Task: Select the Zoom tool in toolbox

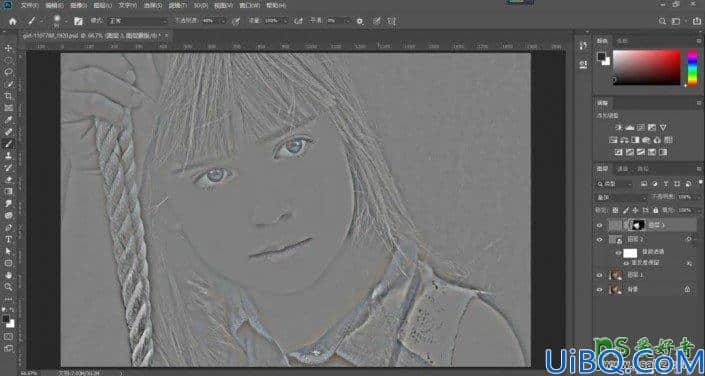Action: point(9,287)
